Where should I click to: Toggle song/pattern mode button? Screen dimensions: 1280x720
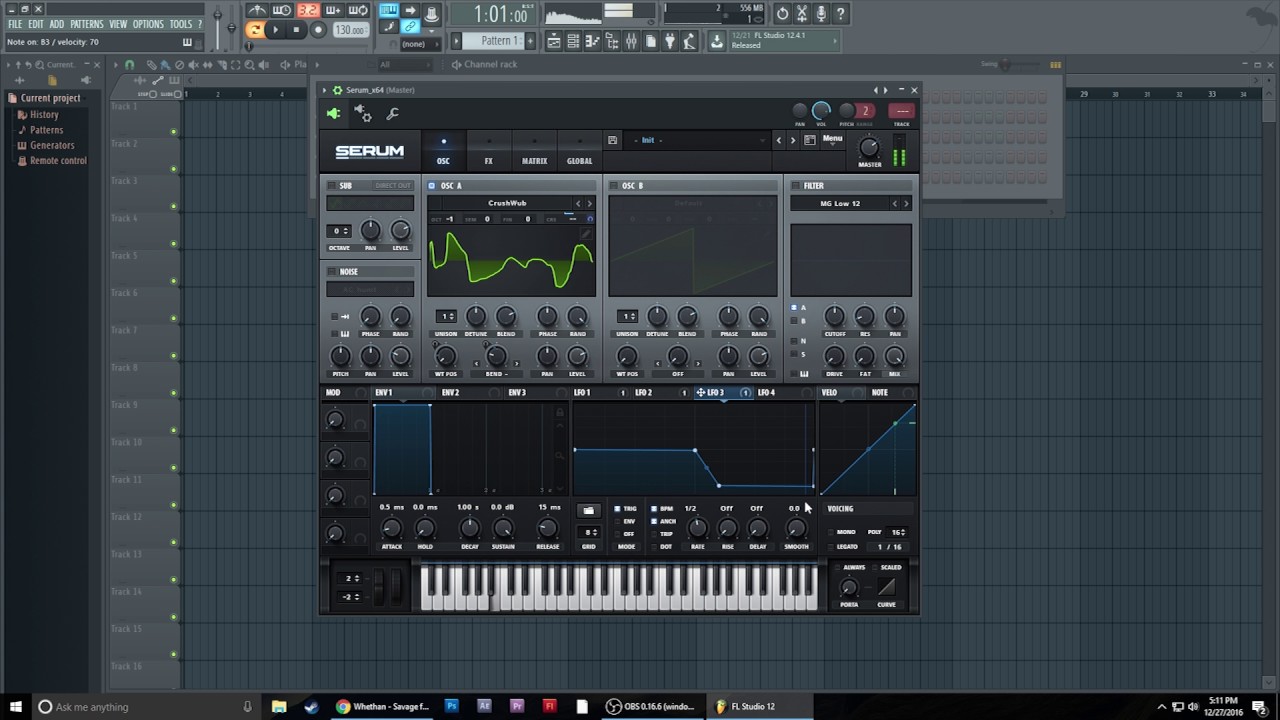click(255, 30)
